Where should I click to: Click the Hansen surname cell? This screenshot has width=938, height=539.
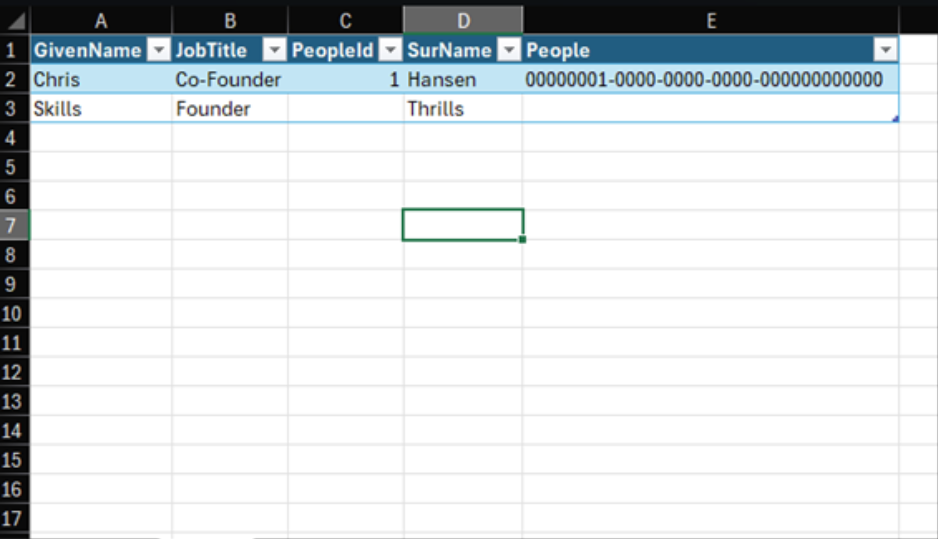point(463,80)
